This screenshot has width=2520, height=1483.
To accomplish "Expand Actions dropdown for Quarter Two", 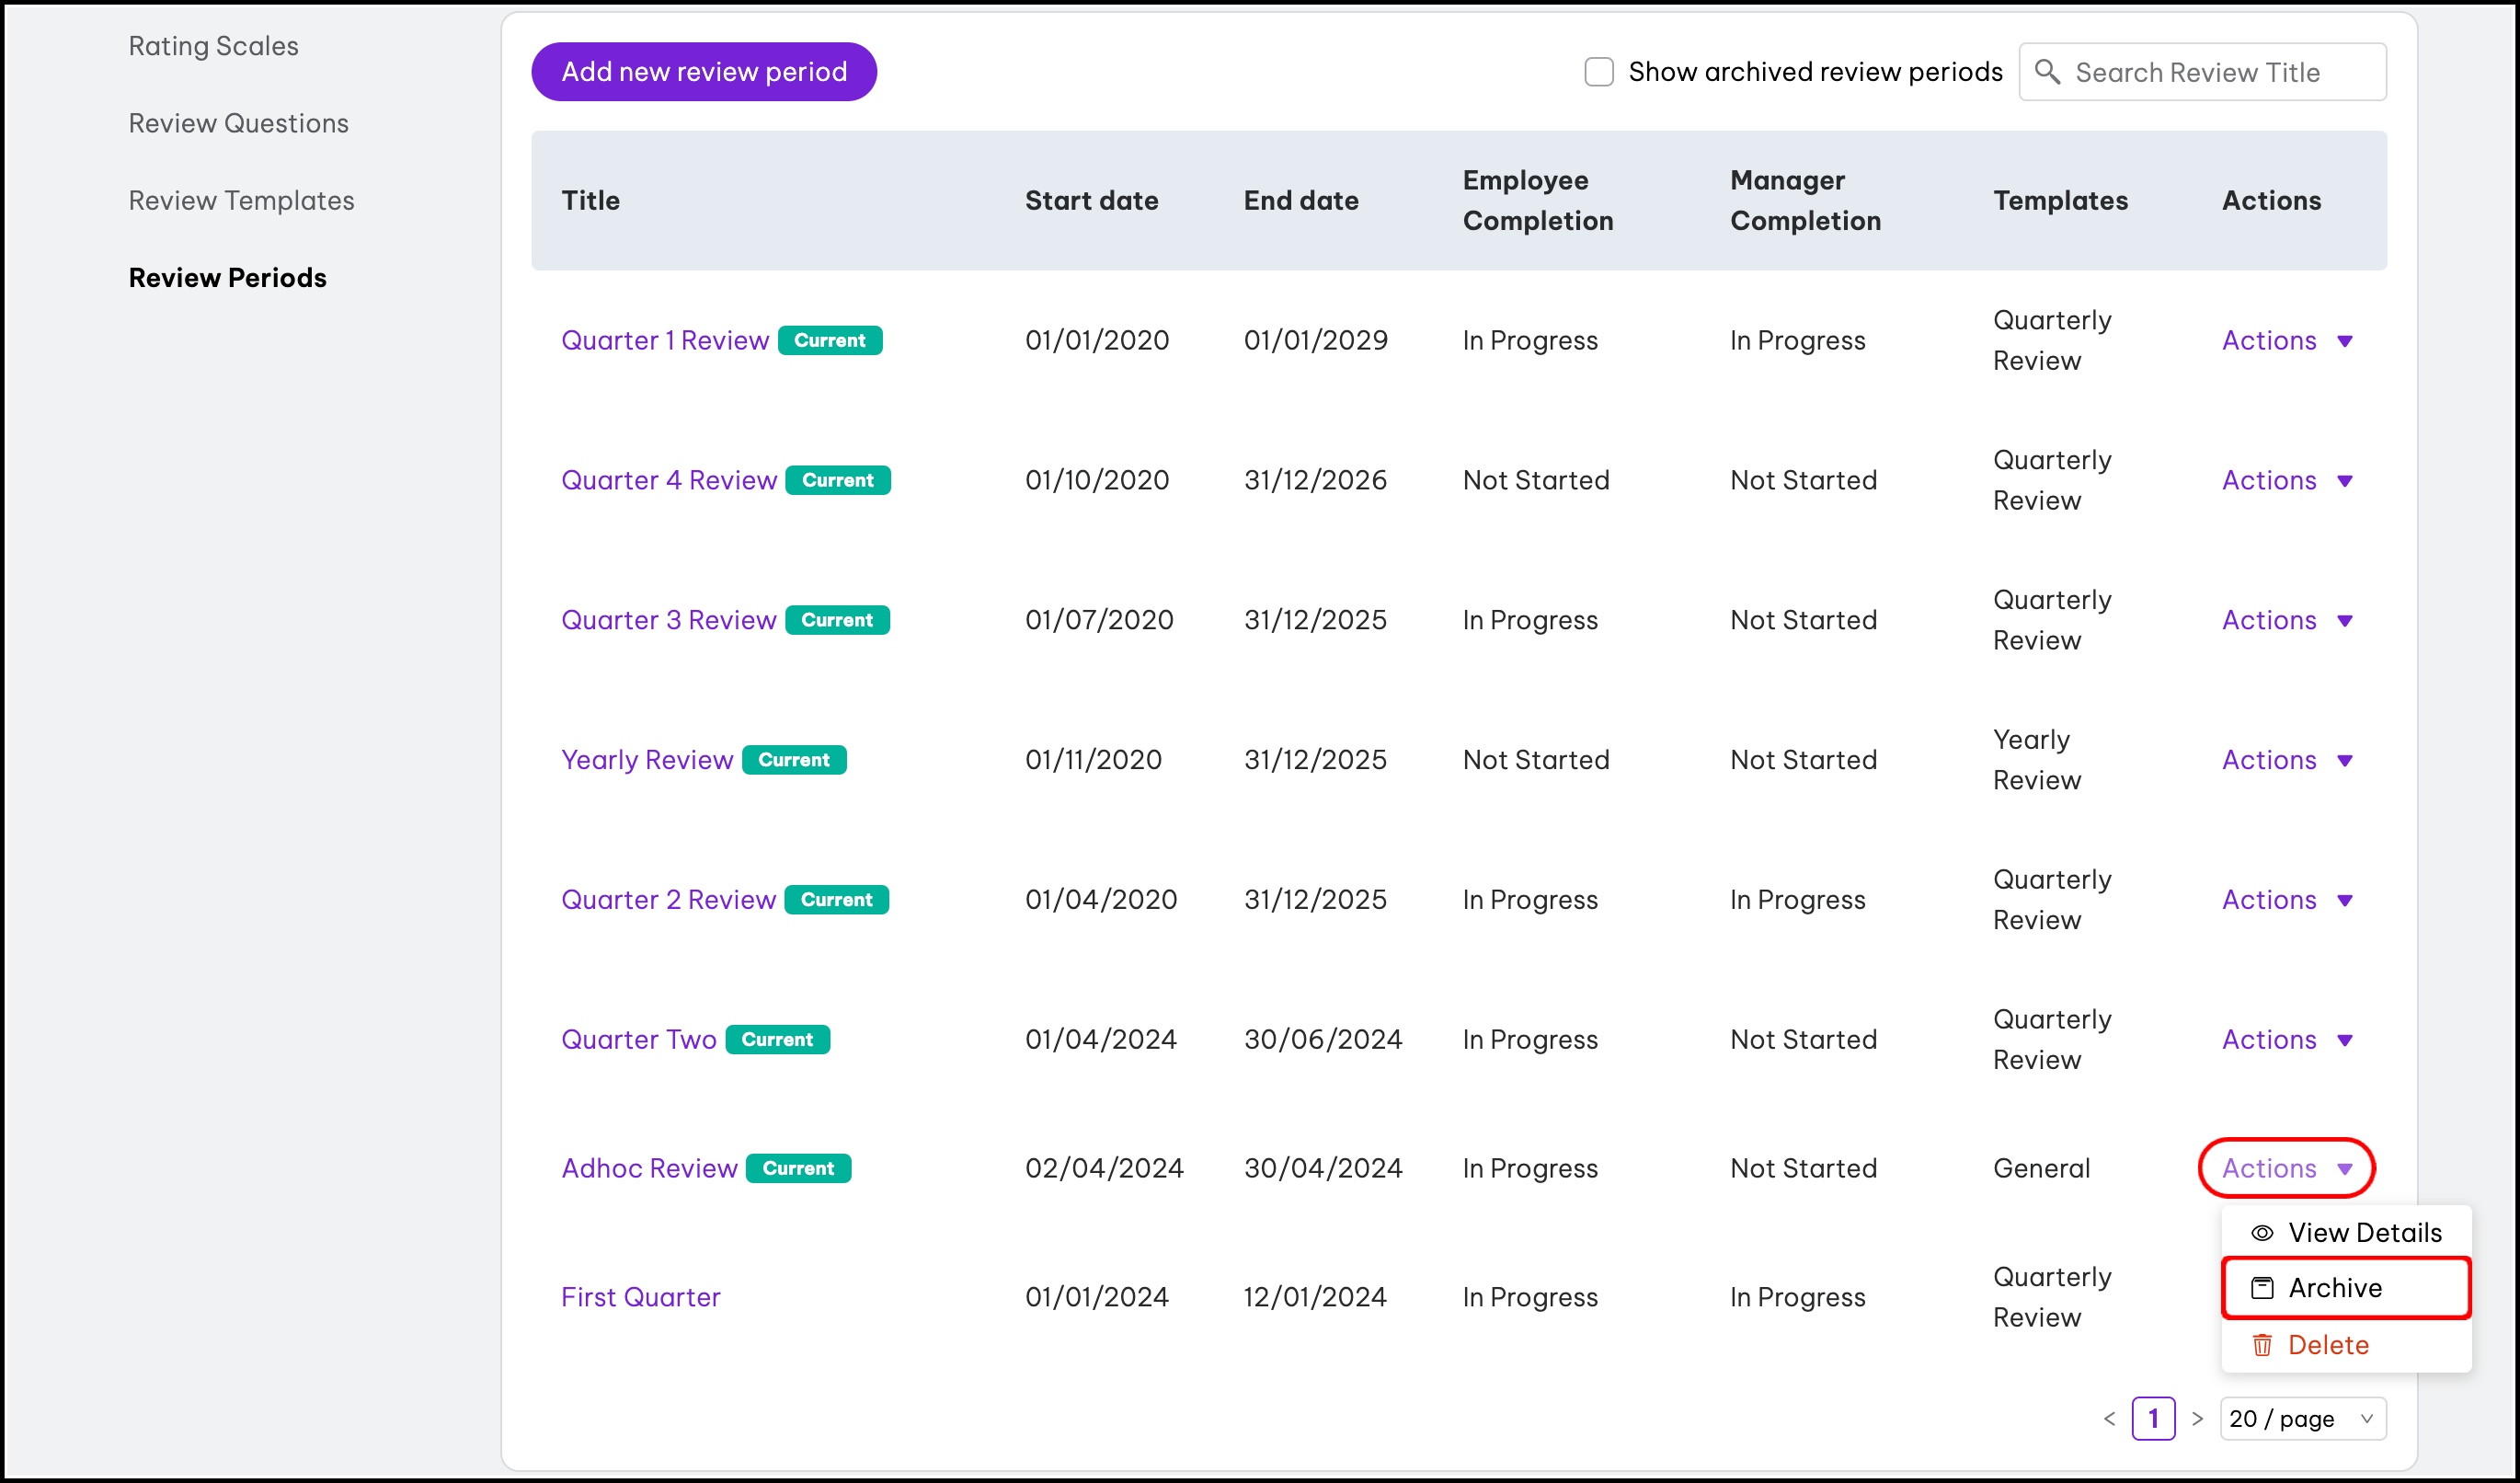I will pyautogui.click(x=2286, y=1040).
